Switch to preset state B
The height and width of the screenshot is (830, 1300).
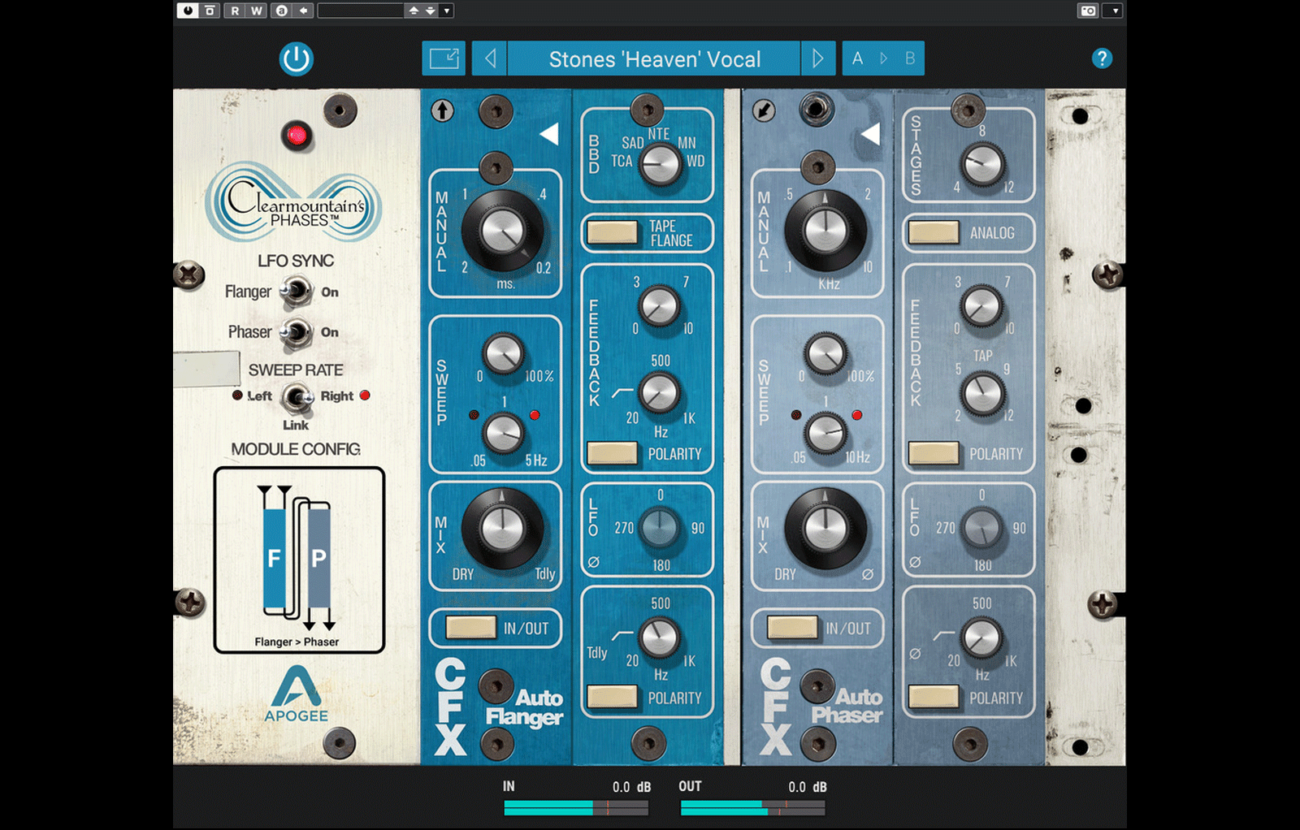[x=910, y=59]
